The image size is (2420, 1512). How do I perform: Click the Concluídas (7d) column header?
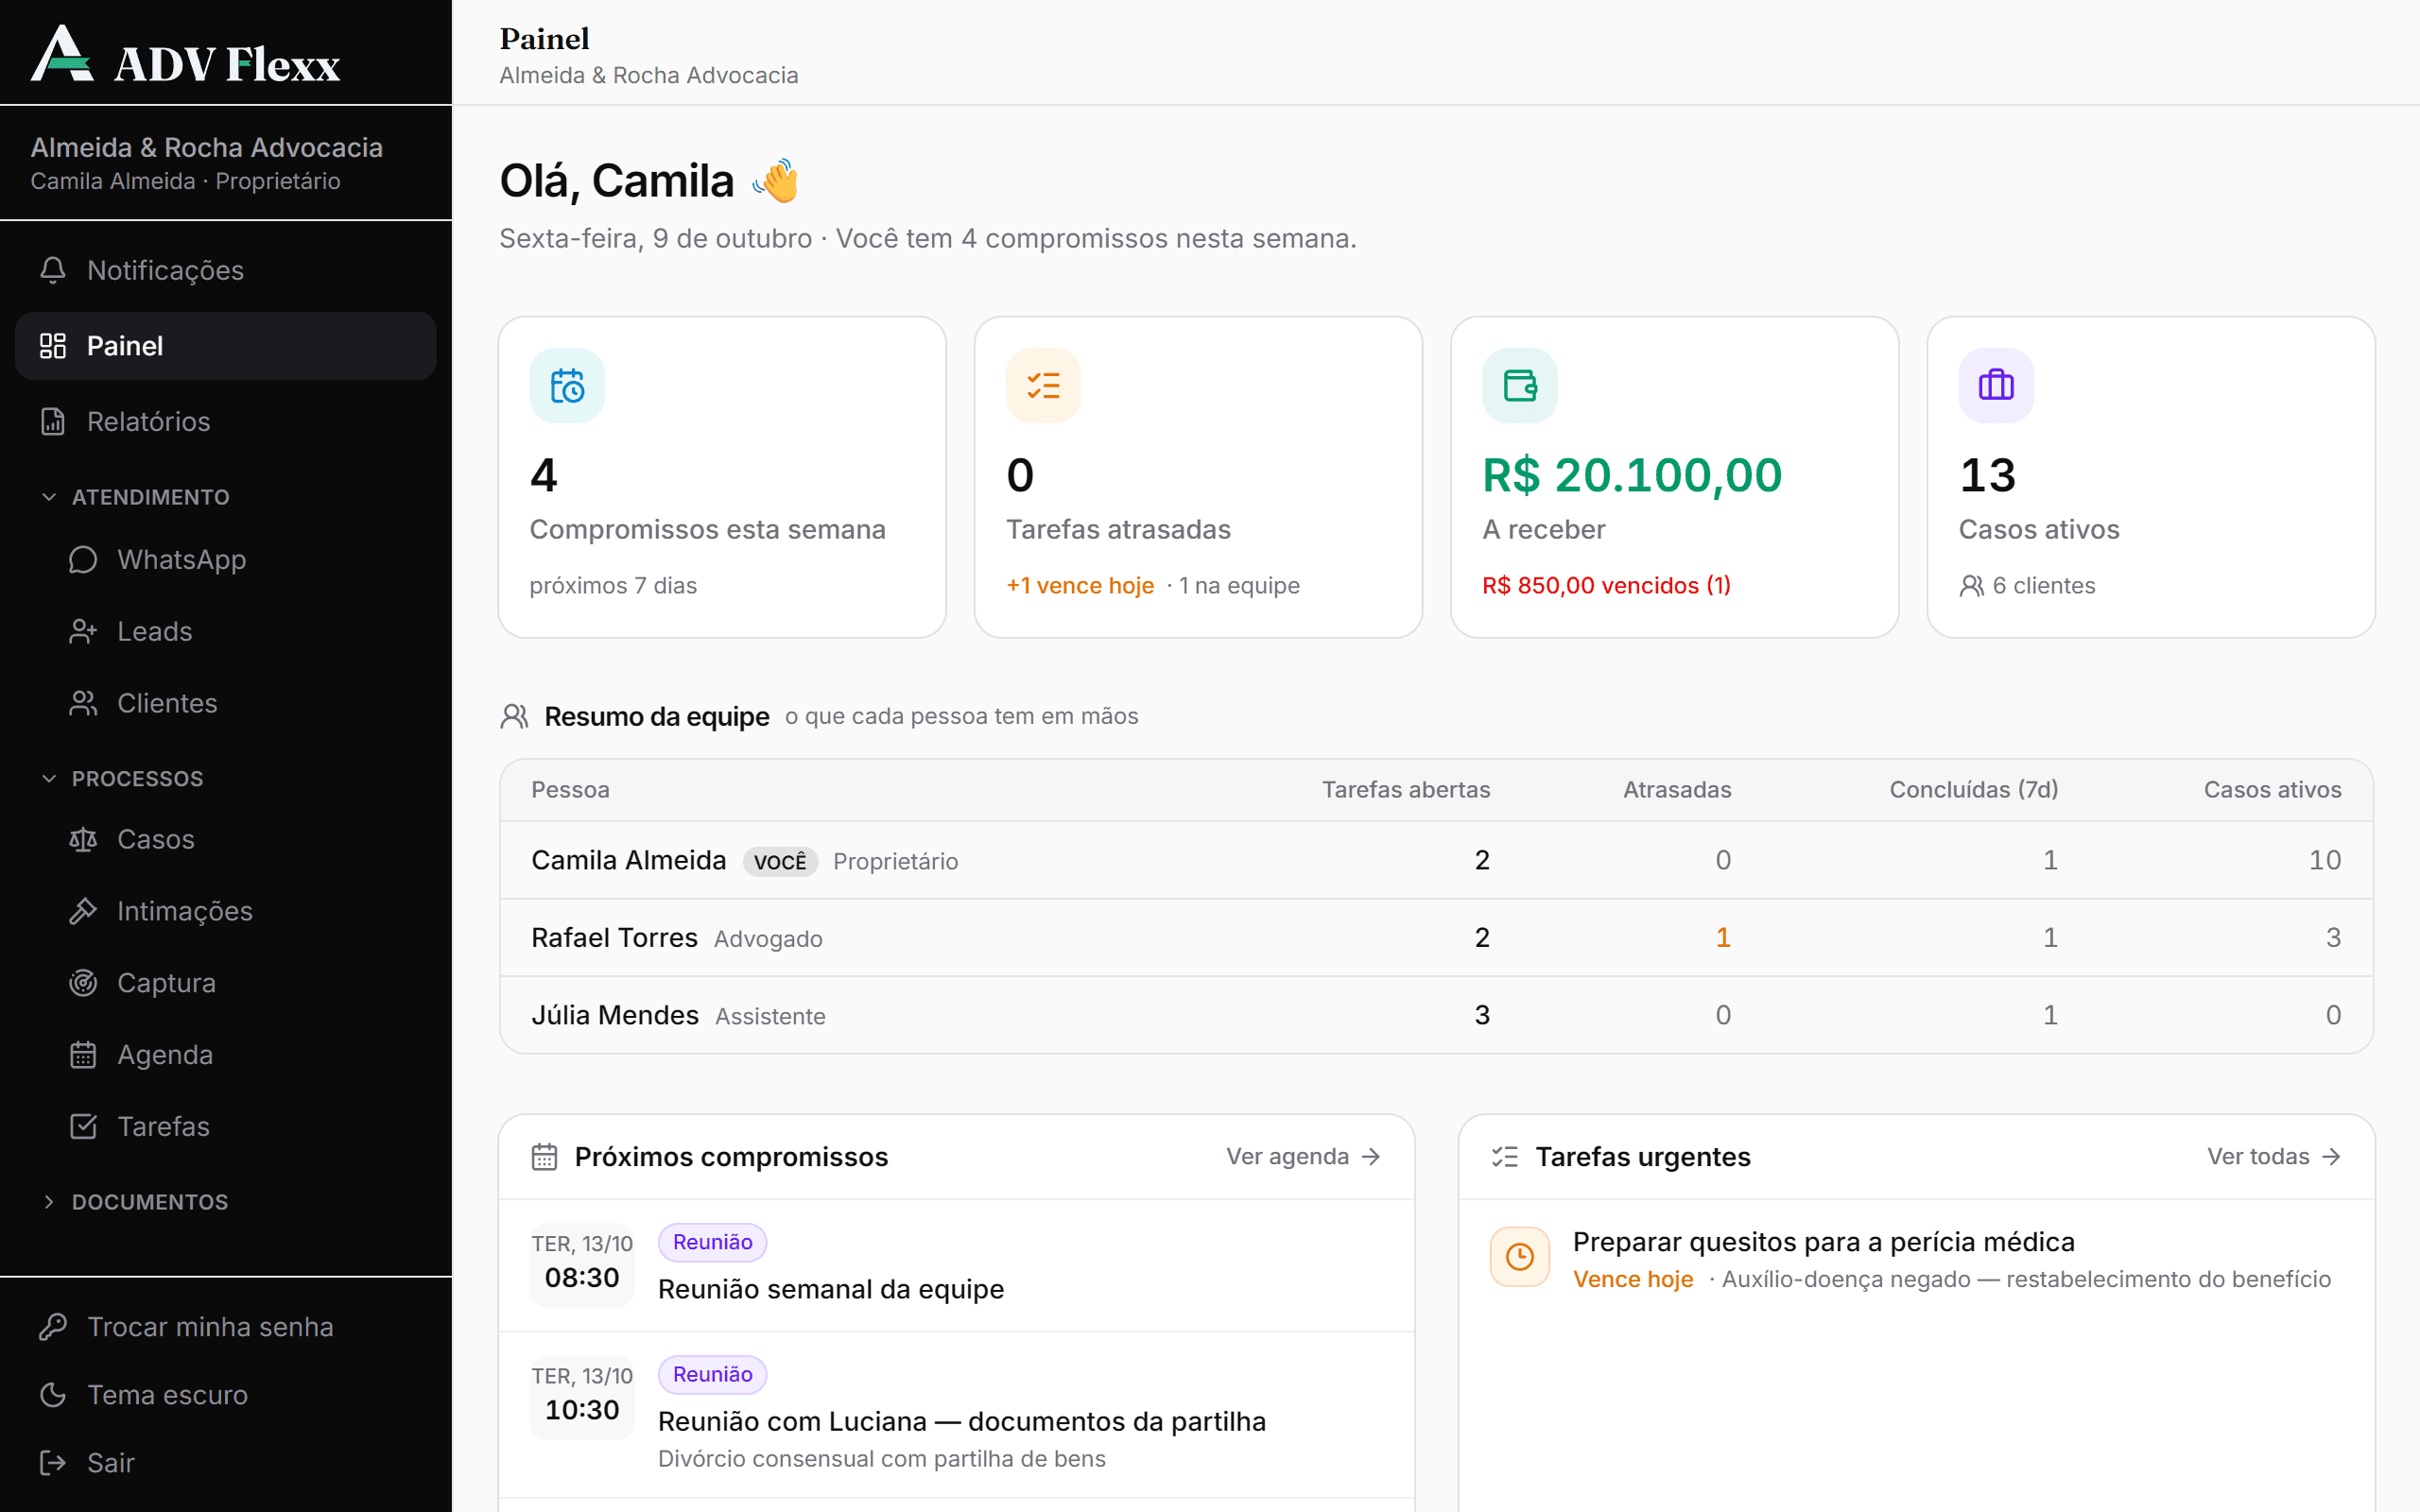[x=1973, y=790]
